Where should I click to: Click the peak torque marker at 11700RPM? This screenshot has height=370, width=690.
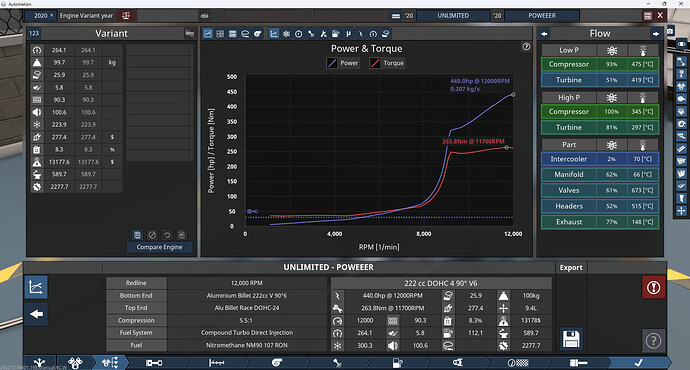506,147
